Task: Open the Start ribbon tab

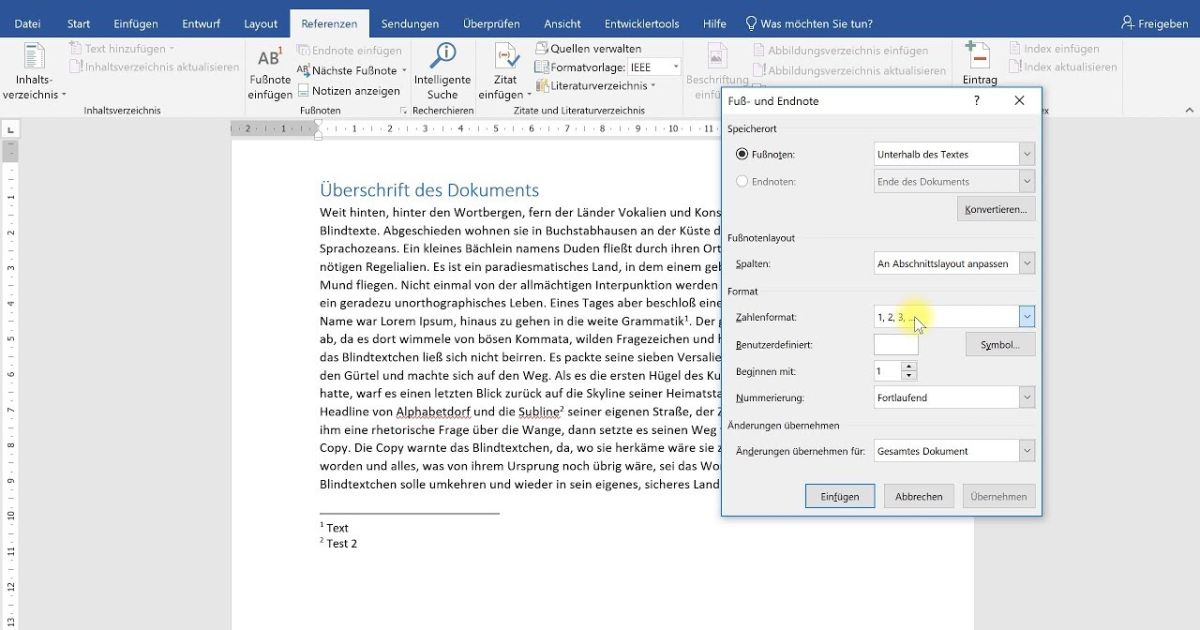Action: [78, 22]
